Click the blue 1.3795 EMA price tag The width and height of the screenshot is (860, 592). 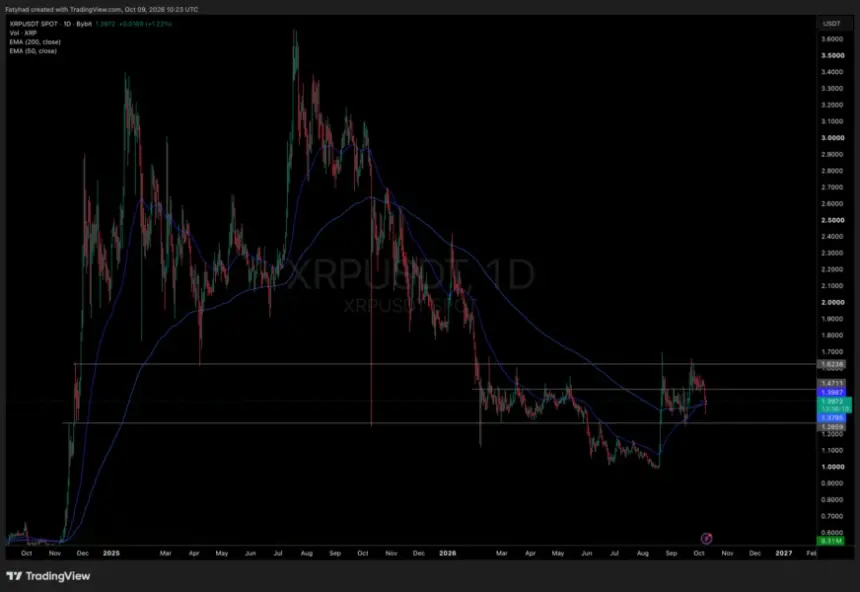click(x=831, y=418)
